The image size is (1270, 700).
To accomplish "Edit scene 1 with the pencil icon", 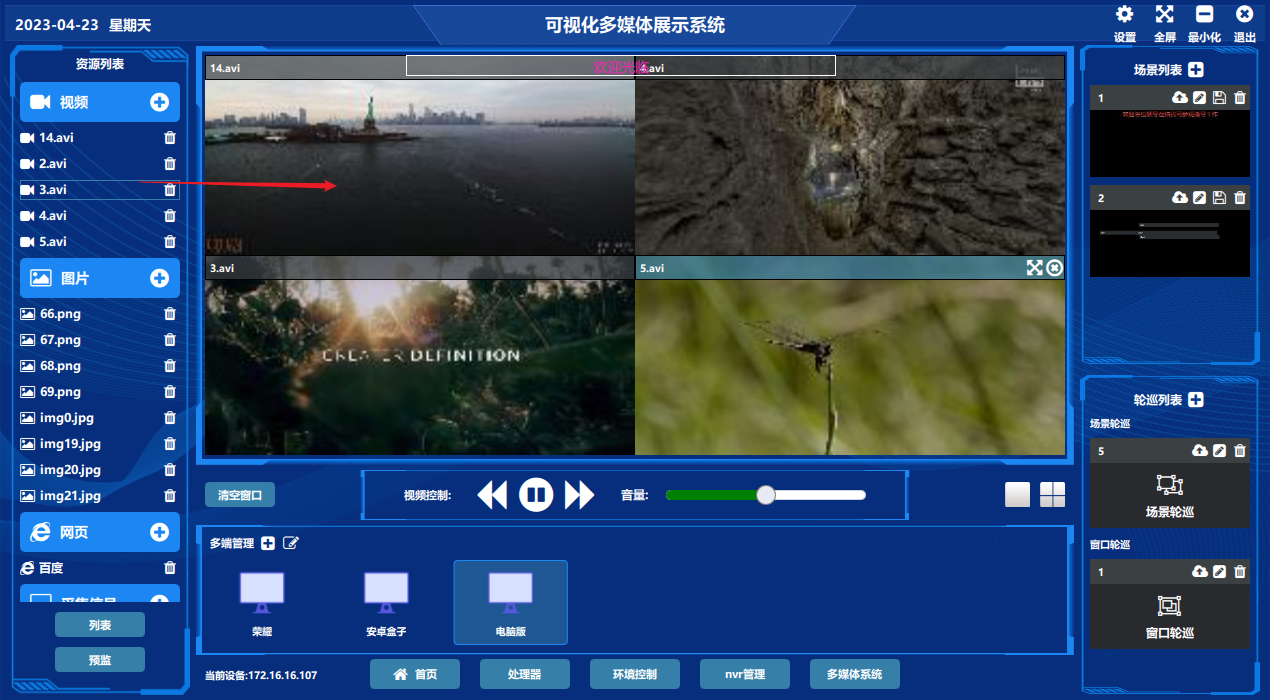I will coord(1200,98).
